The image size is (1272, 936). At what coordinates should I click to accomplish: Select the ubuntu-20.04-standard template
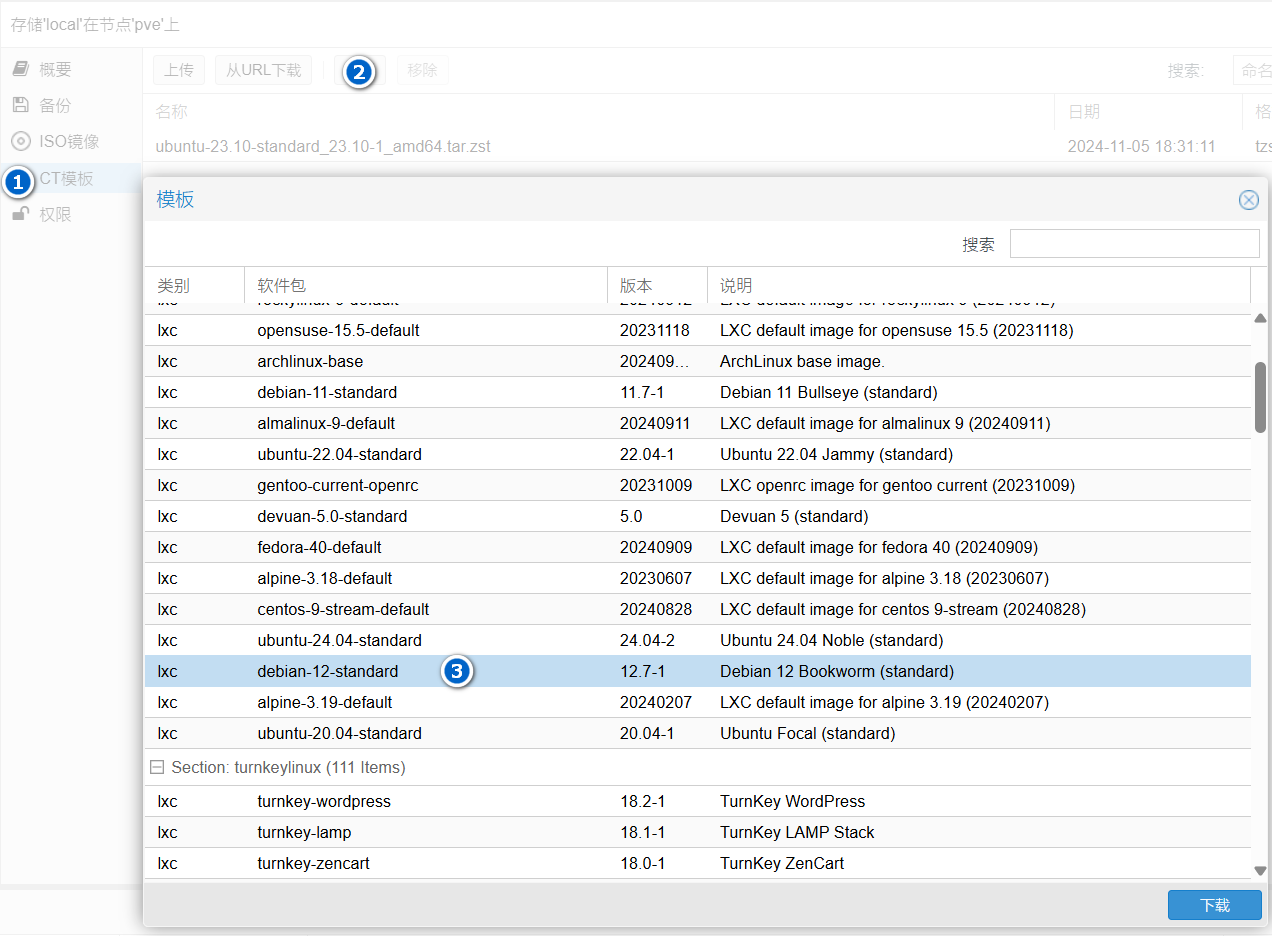pos(697,733)
